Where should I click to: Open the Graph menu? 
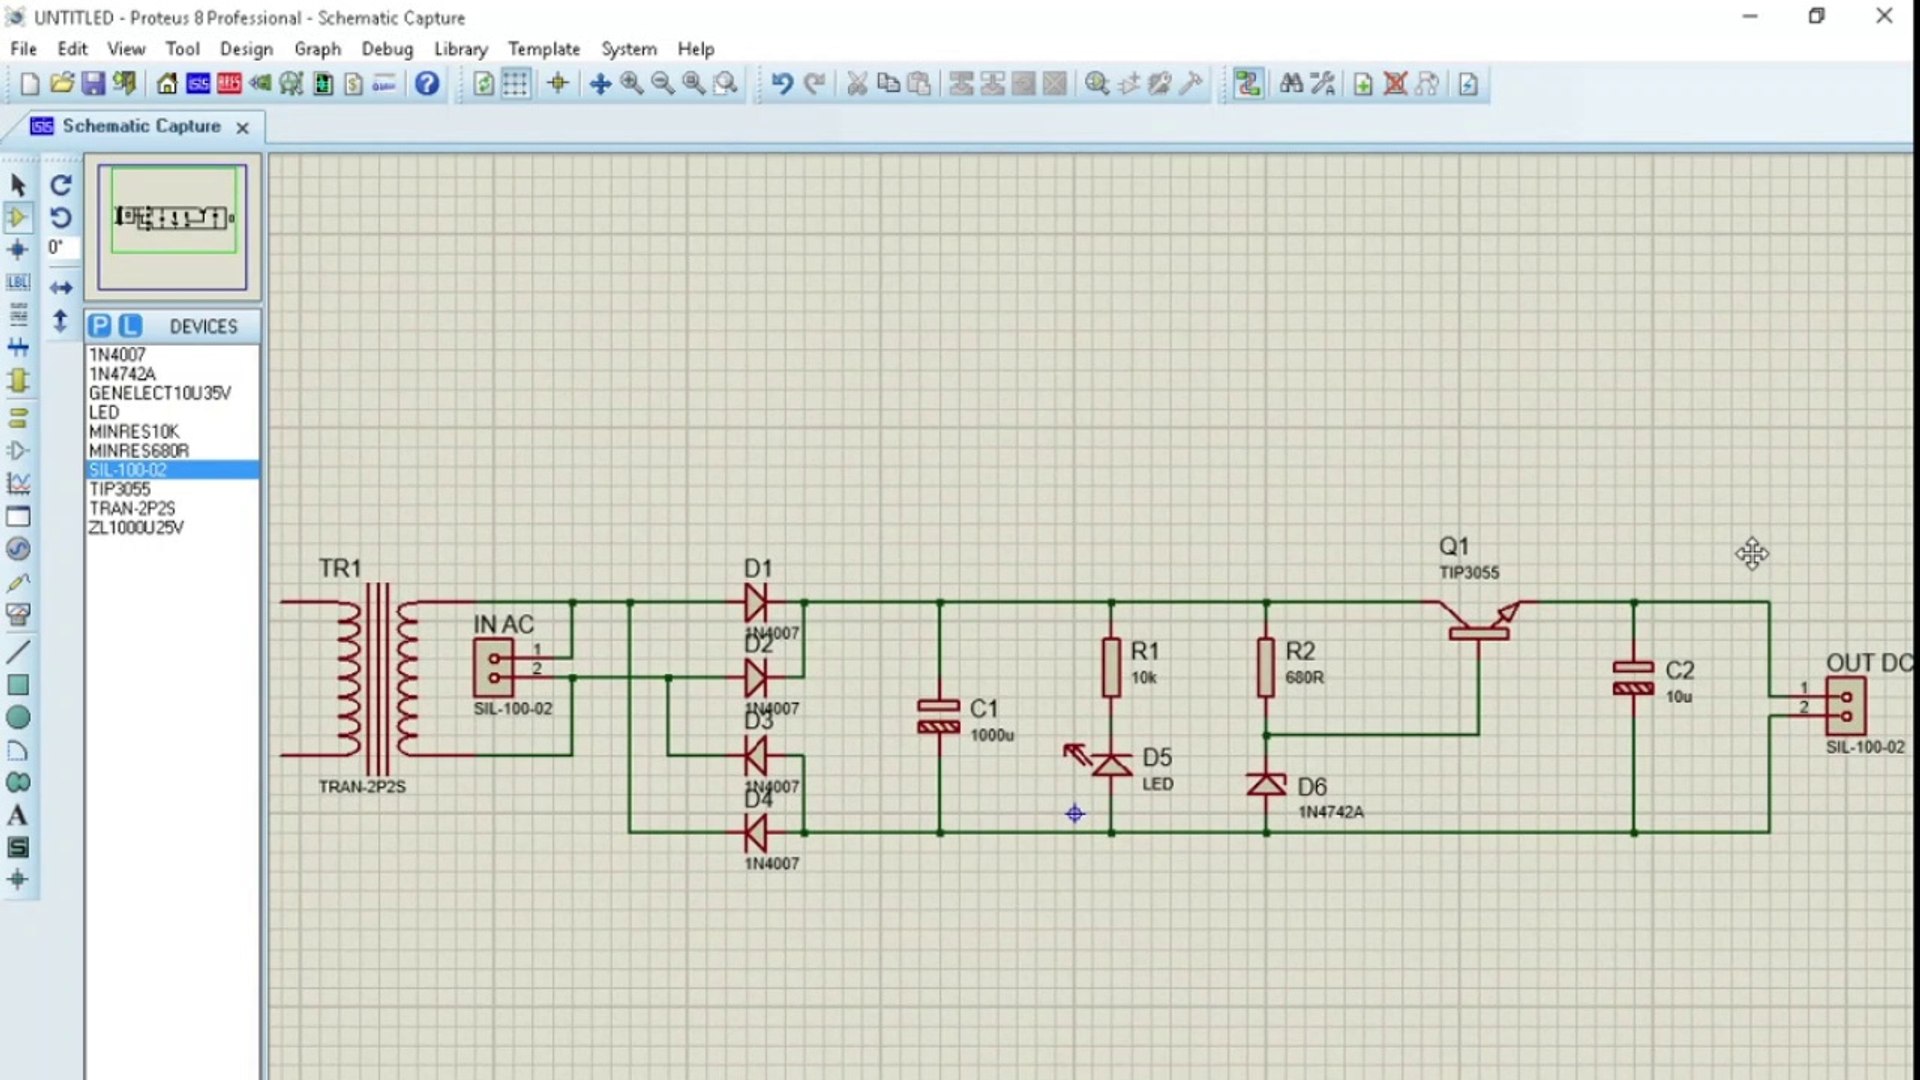317,49
